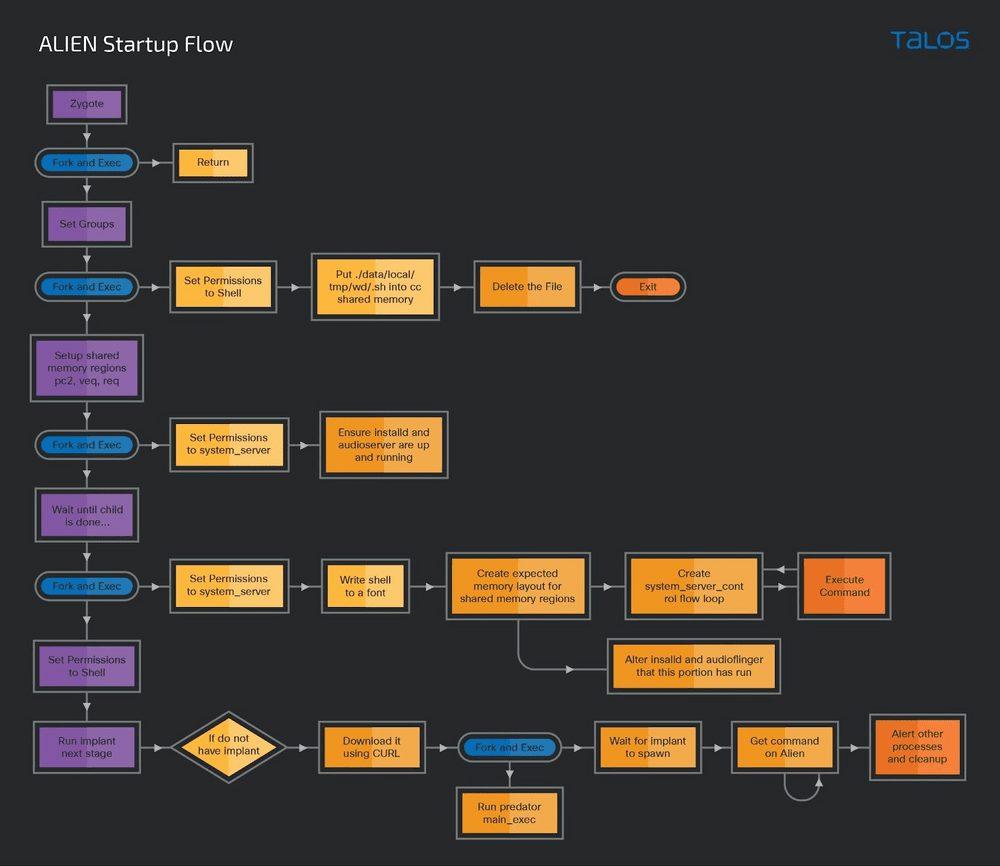Select Ensure installd and audioserver box
This screenshot has width=1000, height=866.
coord(383,445)
